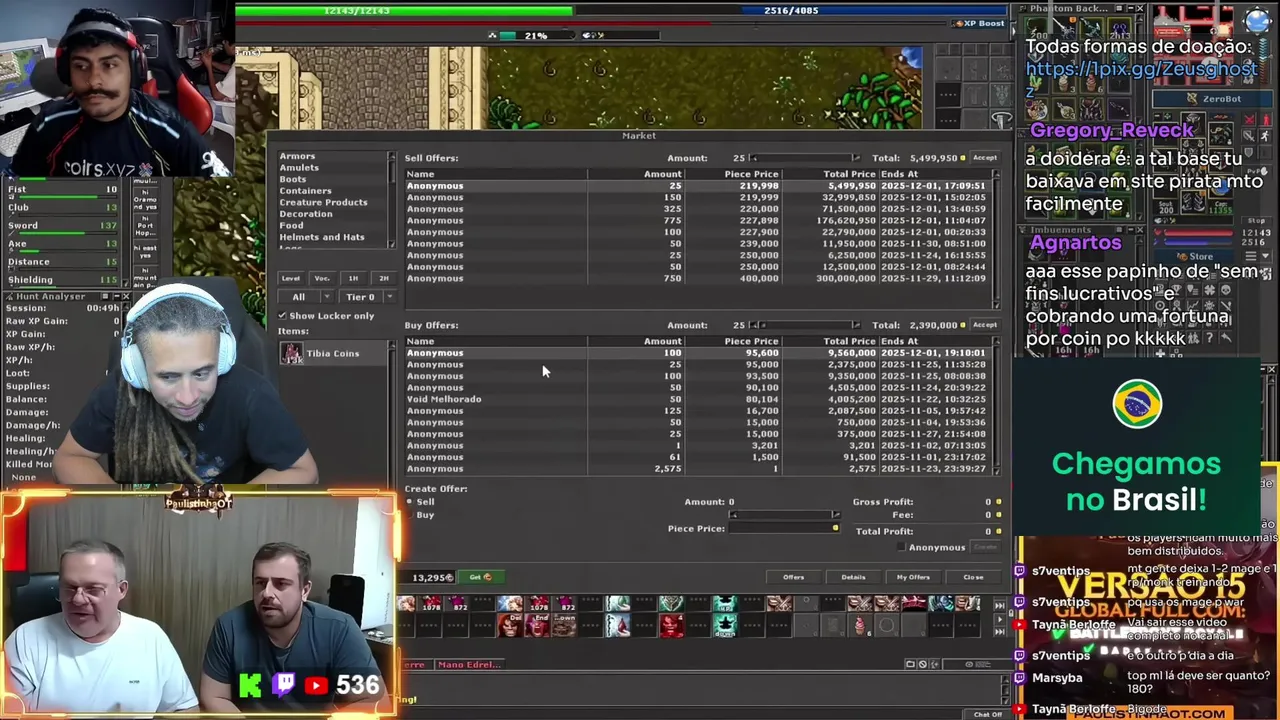Click the Piece Price input field
Image resolution: width=1280 pixels, height=720 pixels.
coord(785,528)
